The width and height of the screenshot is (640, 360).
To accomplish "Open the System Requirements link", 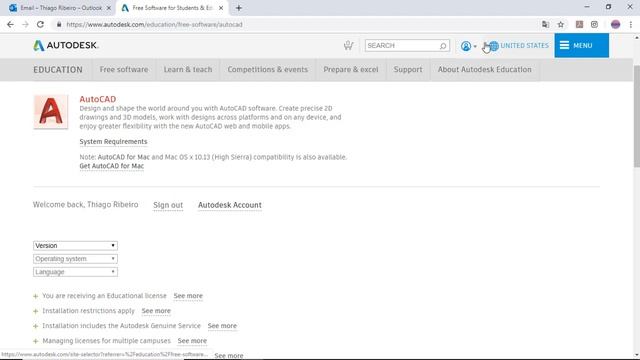I will 113,142.
